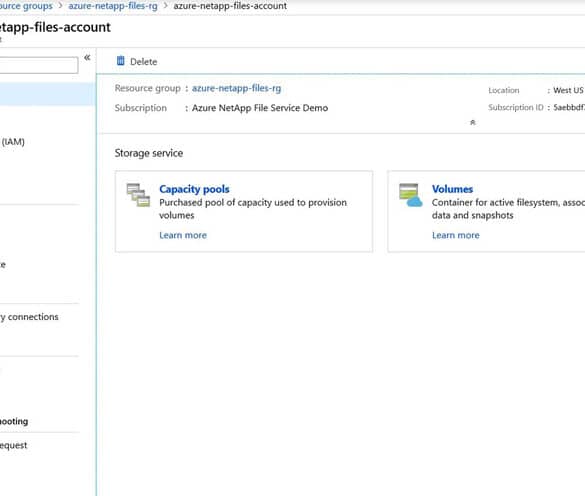Click the 'Storage service' section heading

[149, 153]
